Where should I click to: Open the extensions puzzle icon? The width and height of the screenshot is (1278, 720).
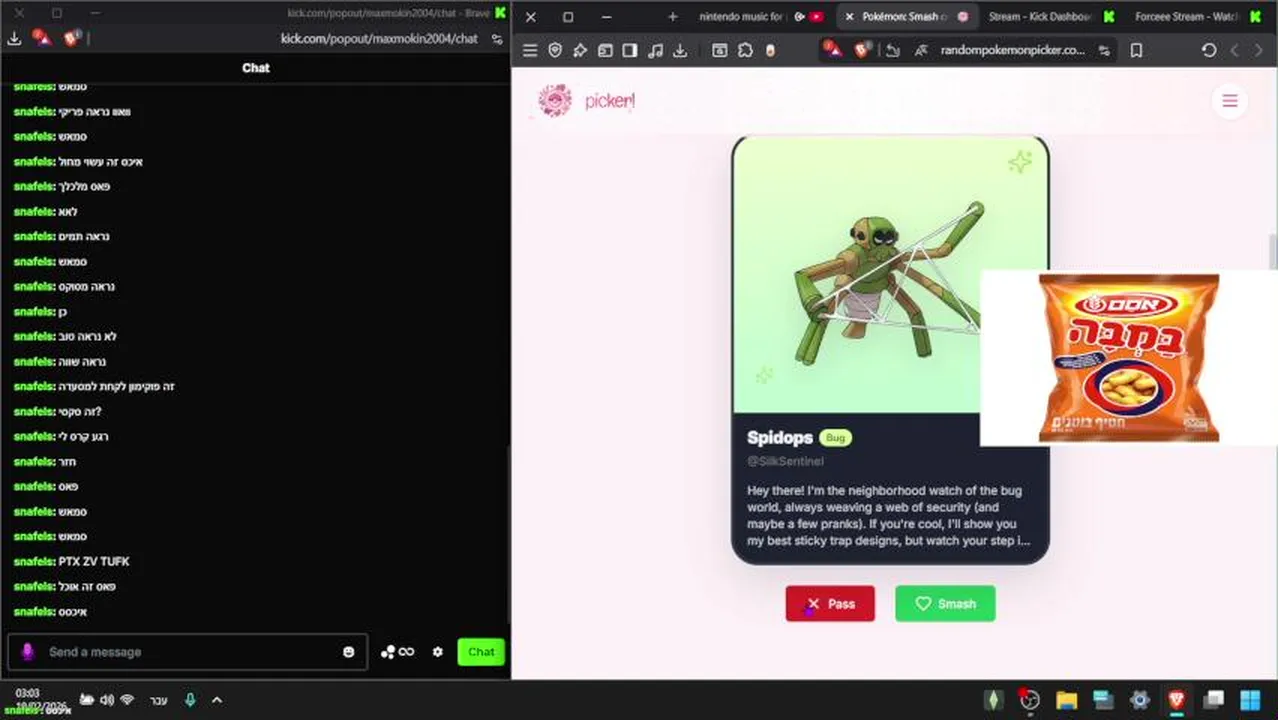tap(745, 50)
